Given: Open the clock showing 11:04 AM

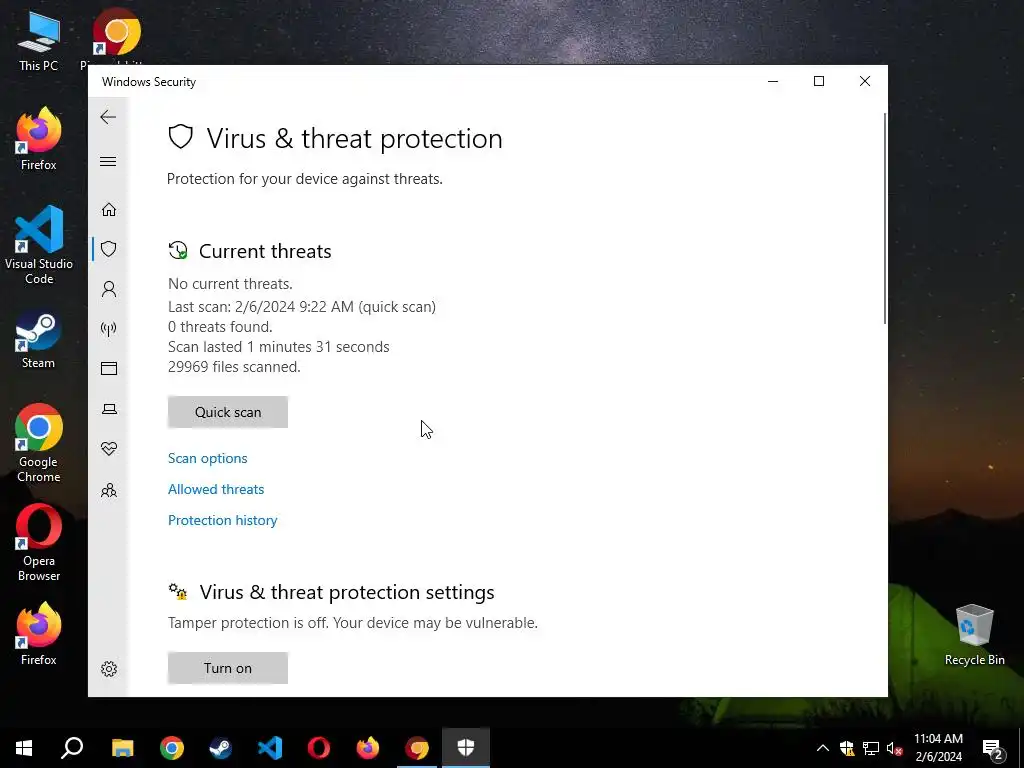Looking at the screenshot, I should (938, 748).
